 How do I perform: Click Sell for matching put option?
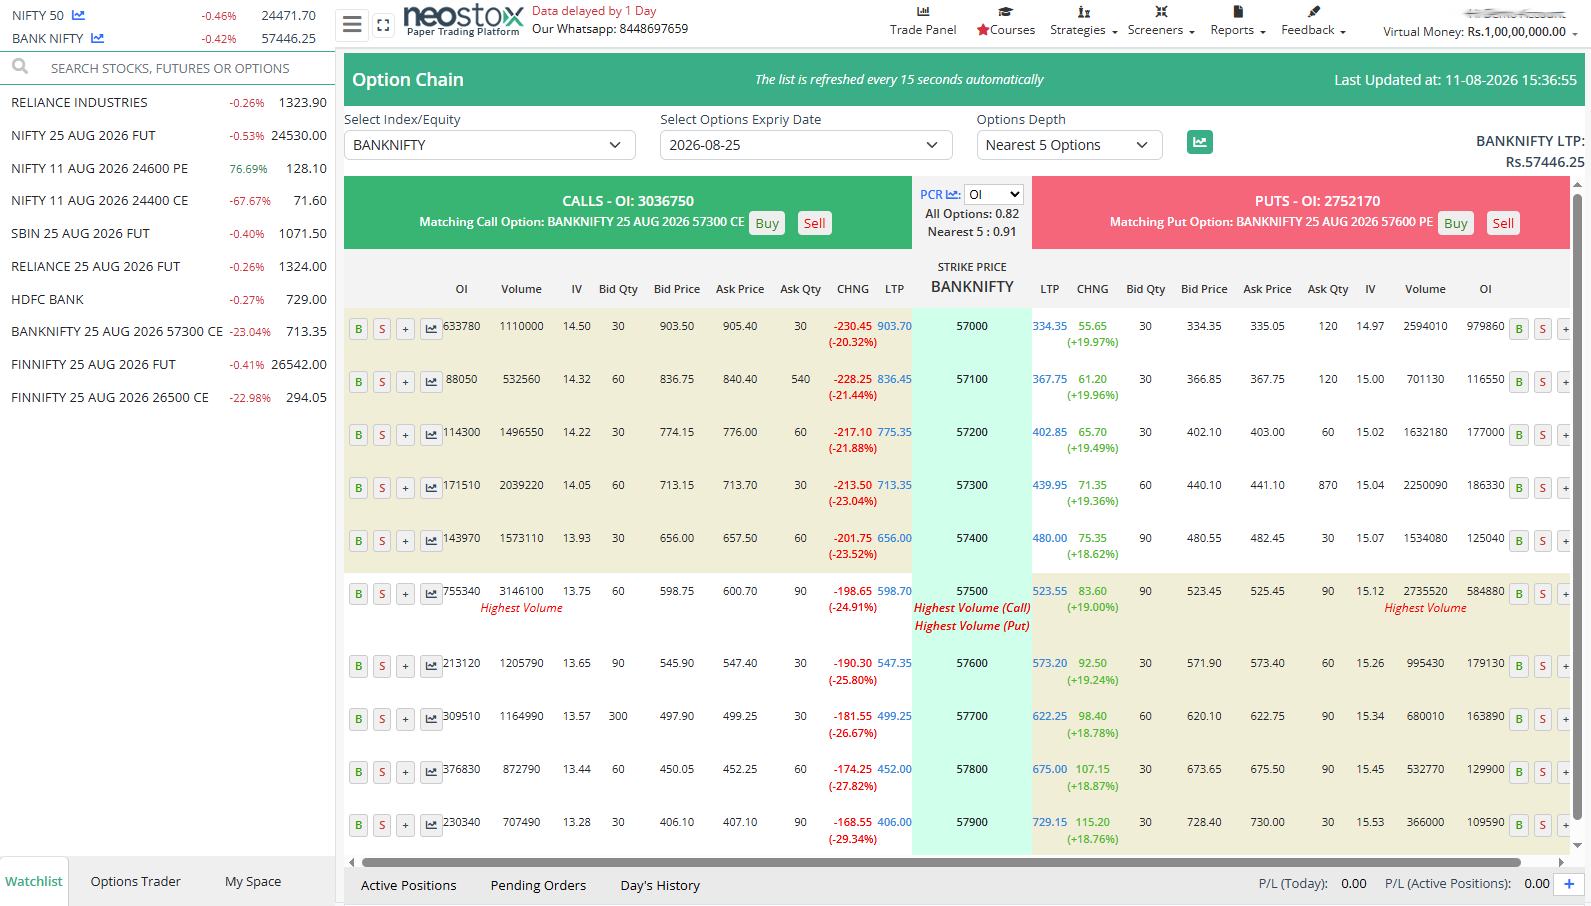click(1503, 223)
